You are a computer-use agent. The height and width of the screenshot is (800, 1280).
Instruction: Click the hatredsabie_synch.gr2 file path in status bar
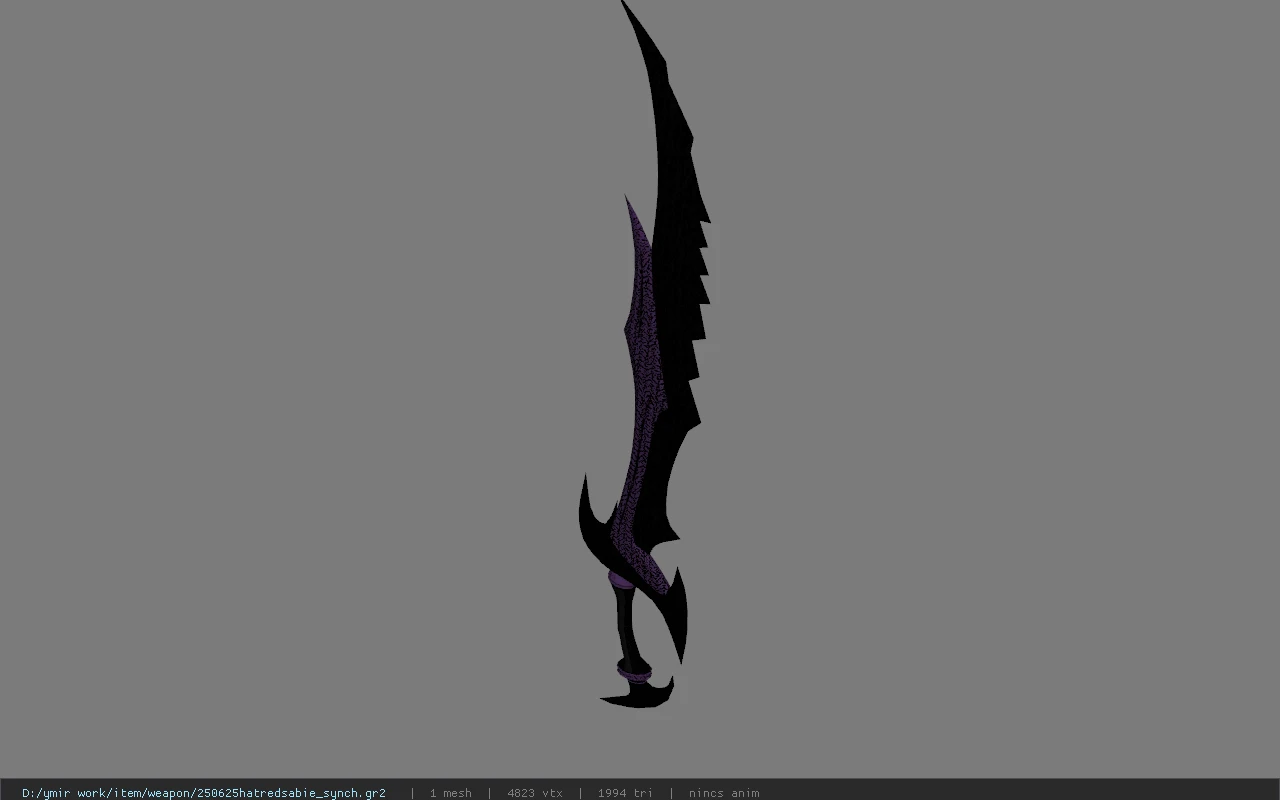tap(204, 793)
